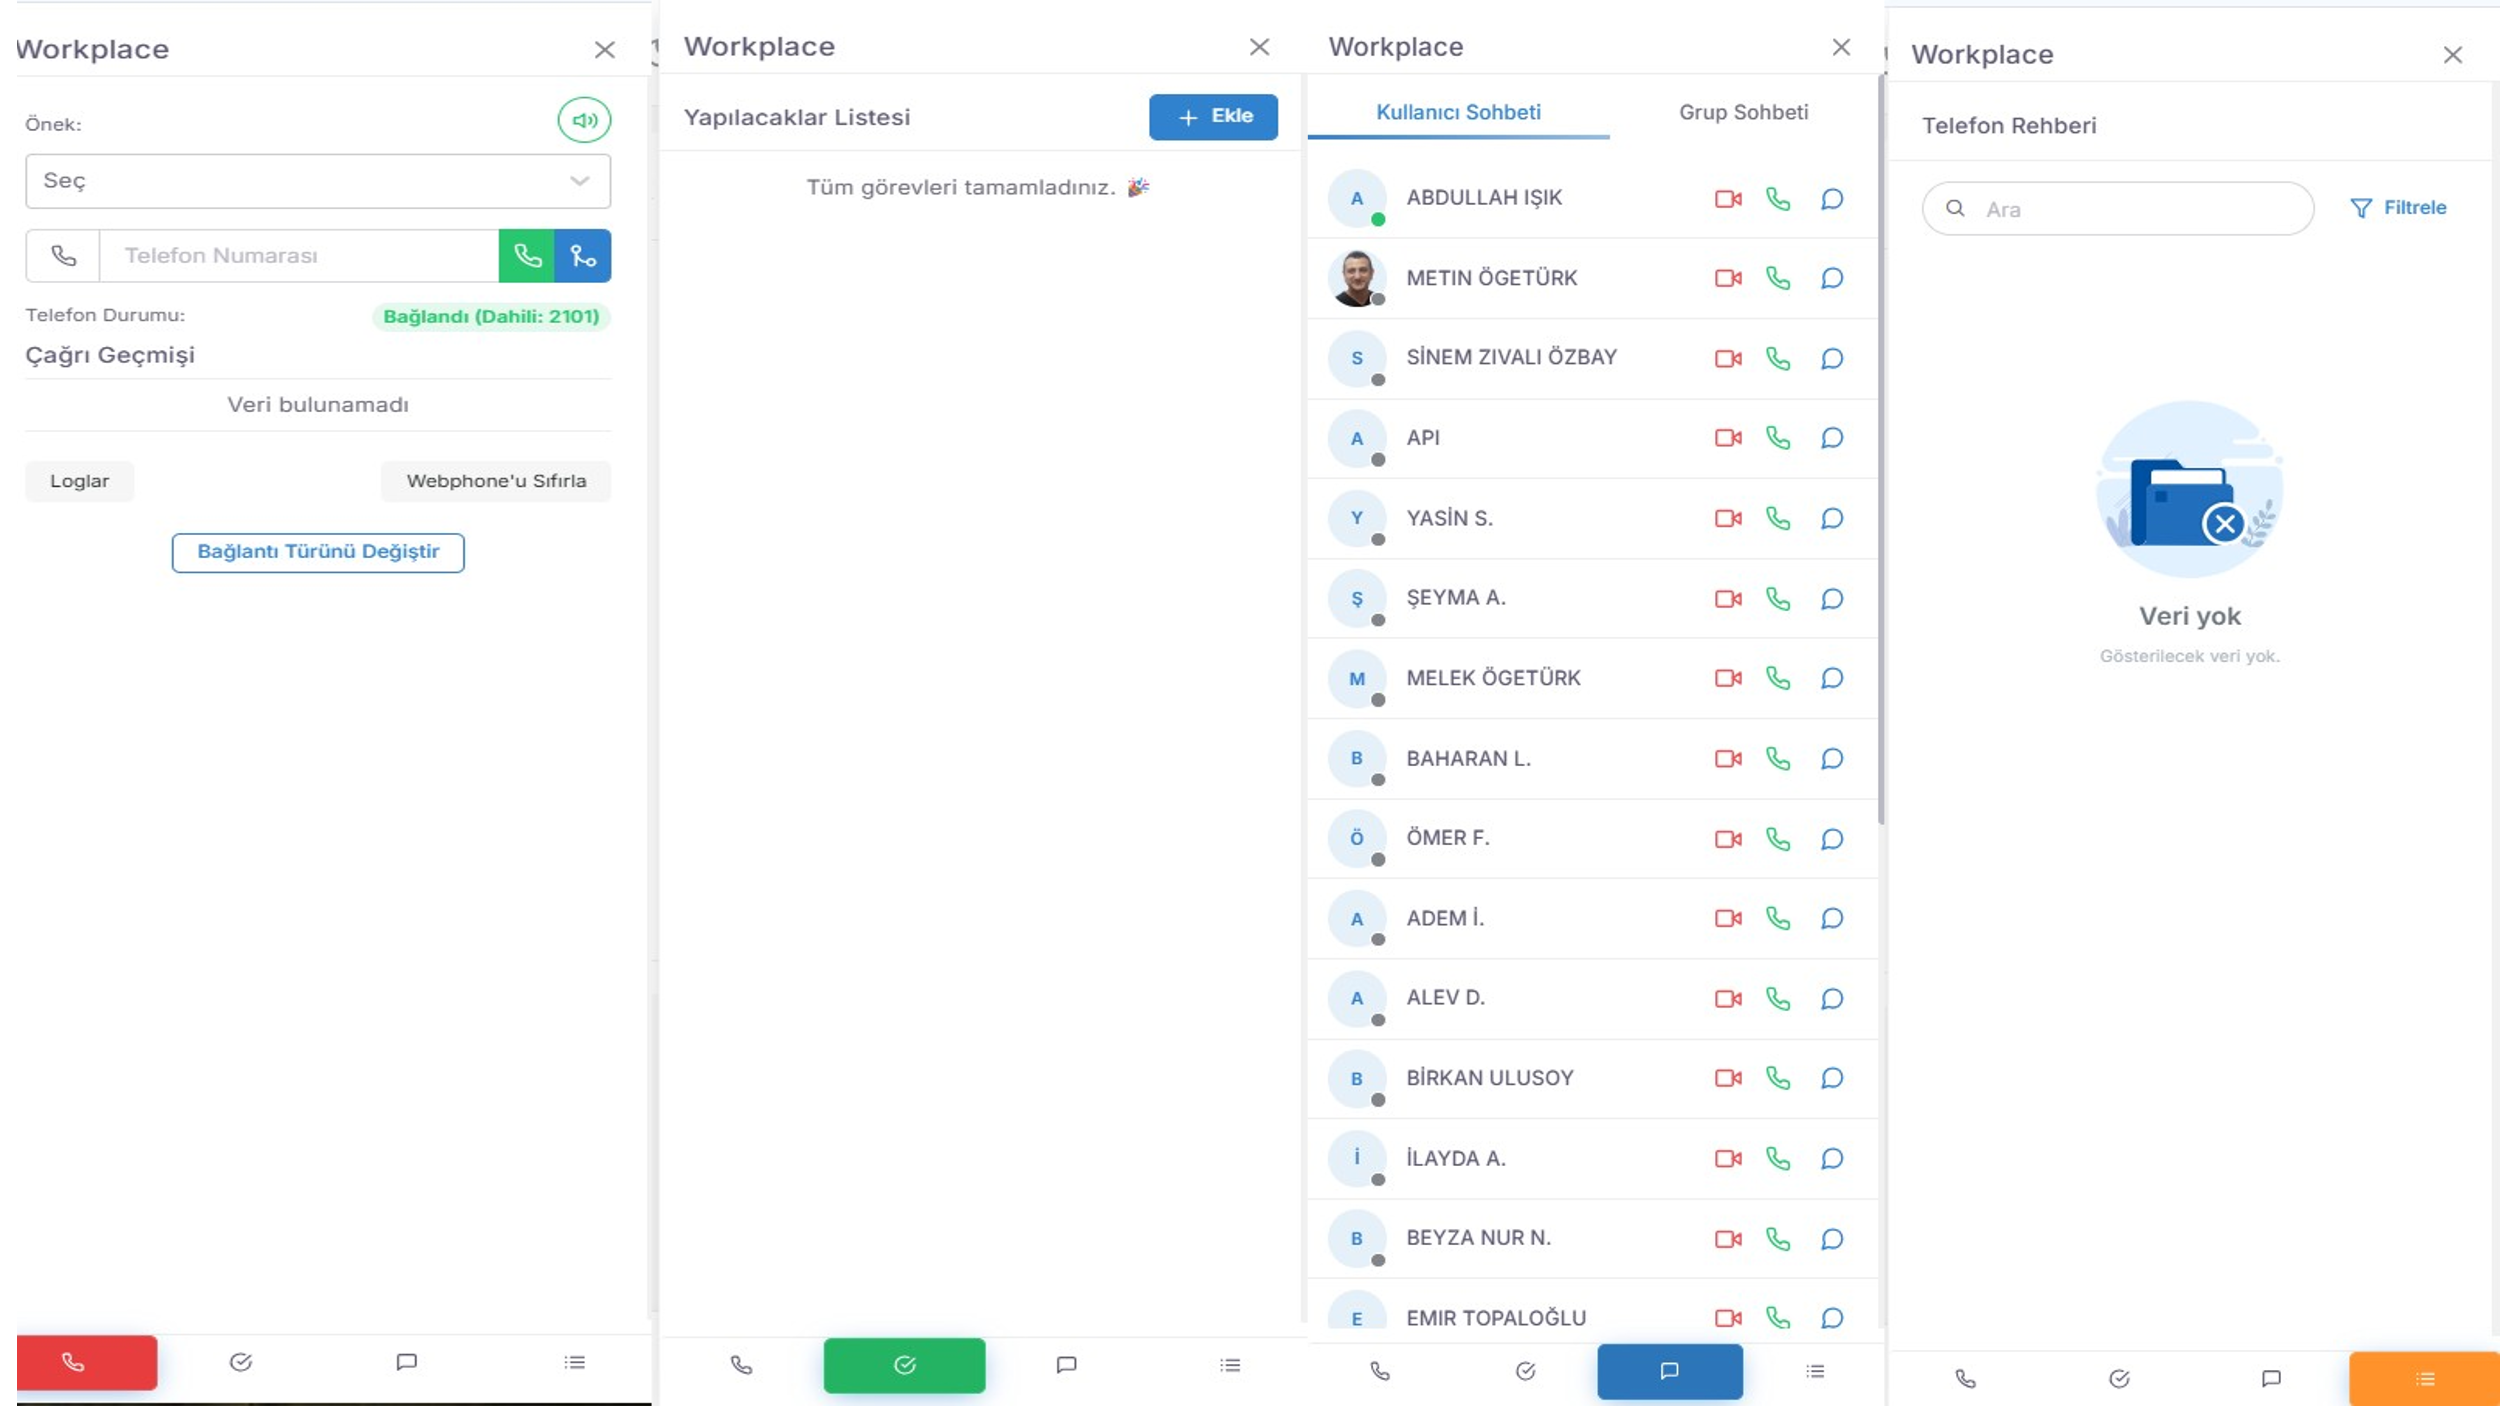The image size is (2500, 1406).
Task: Click the Ara search field
Action: [2118, 209]
